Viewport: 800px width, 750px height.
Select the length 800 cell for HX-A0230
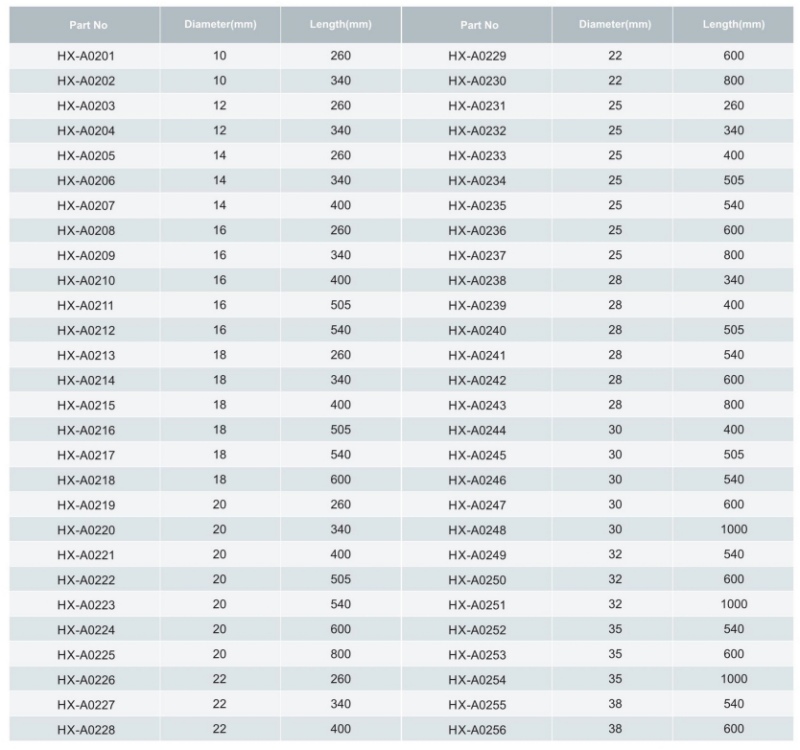pos(734,81)
